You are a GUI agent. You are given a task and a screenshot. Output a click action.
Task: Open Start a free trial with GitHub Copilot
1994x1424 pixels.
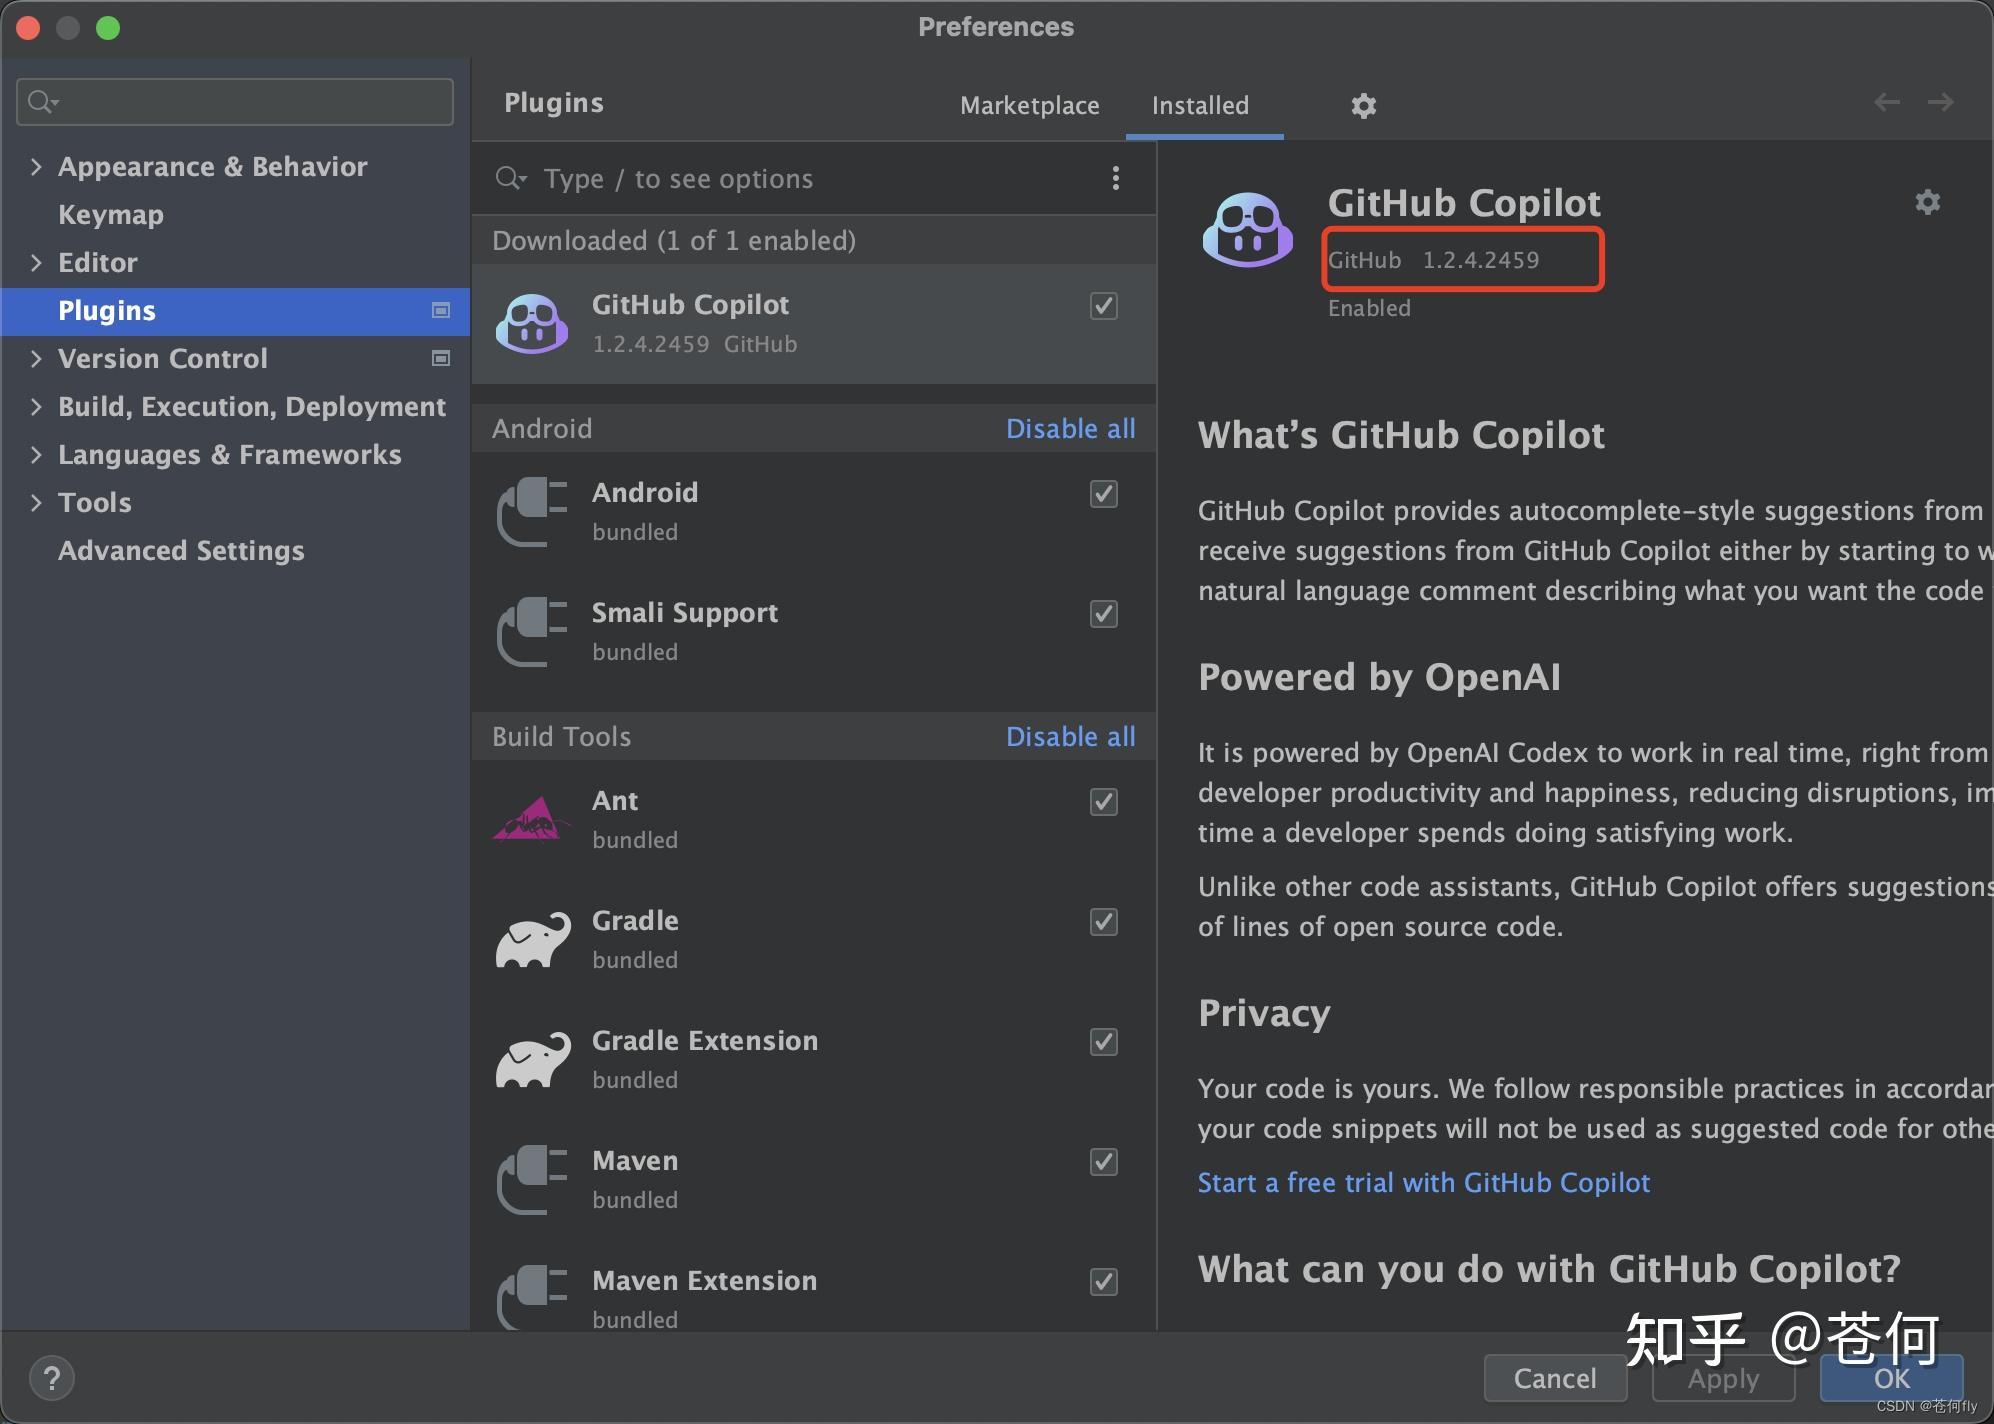pyautogui.click(x=1423, y=1182)
